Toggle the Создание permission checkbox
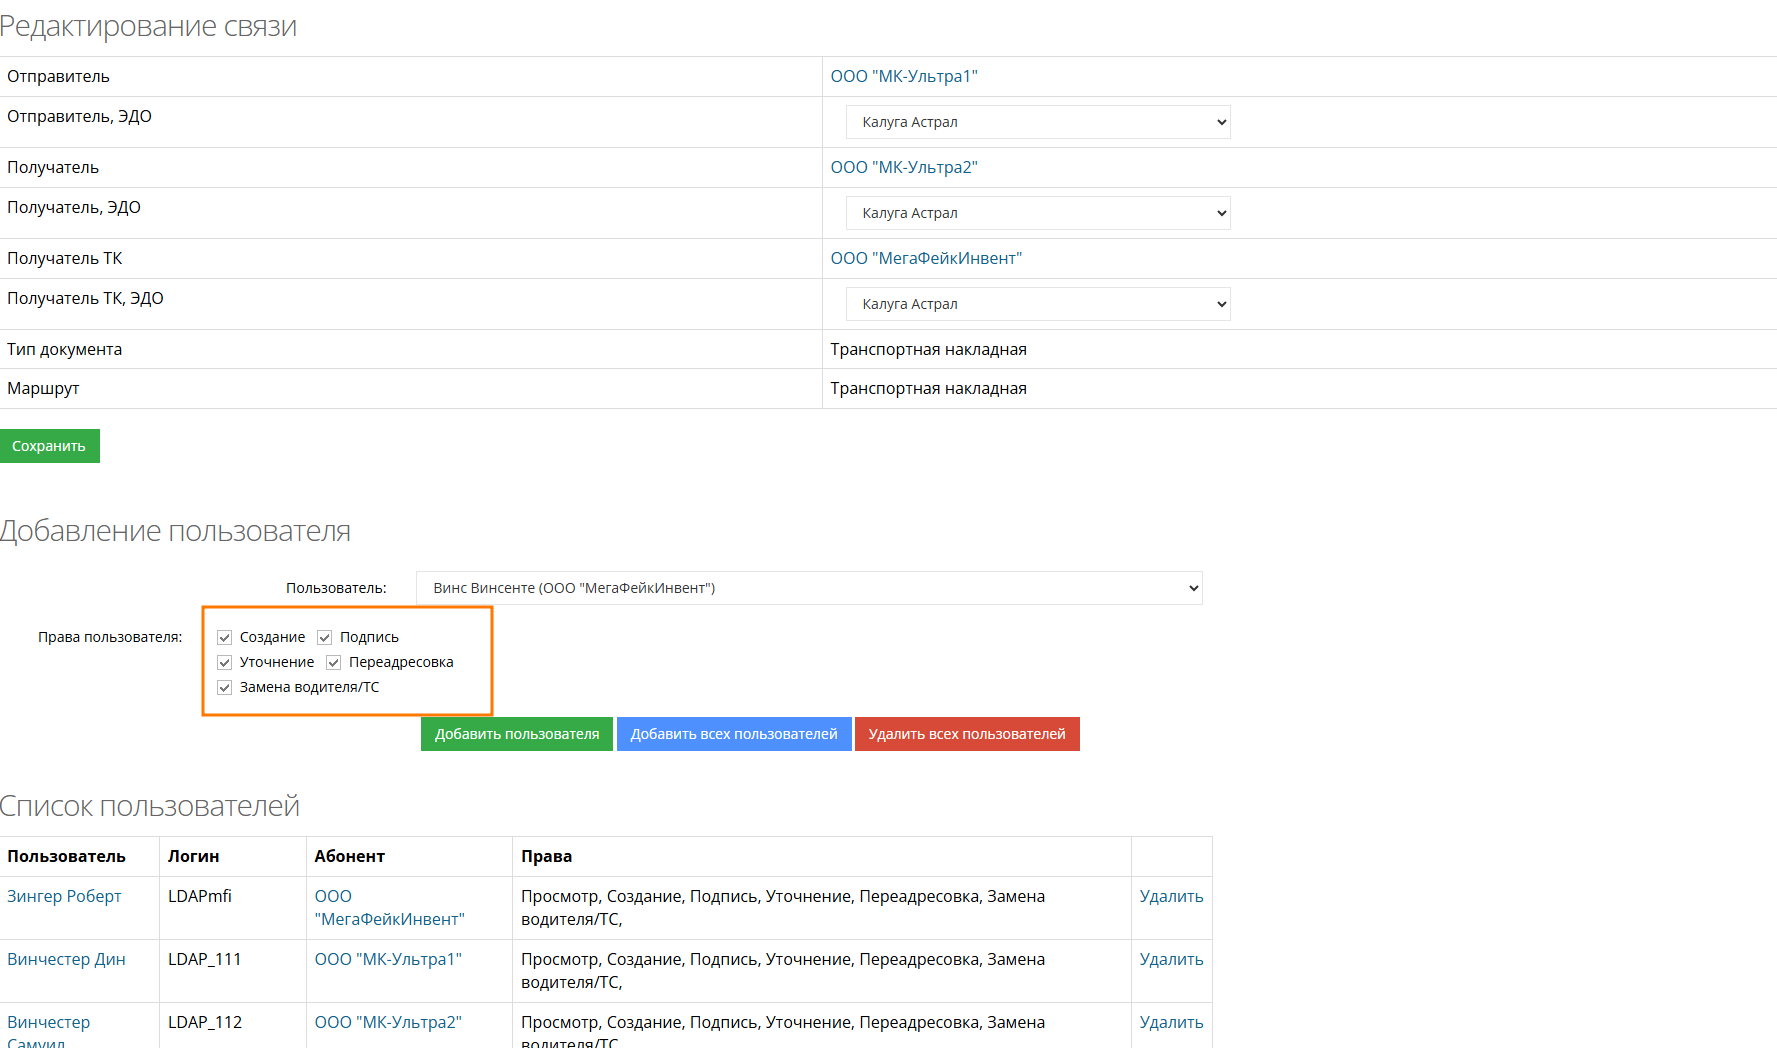Viewport: 1777px width, 1048px height. pos(225,637)
